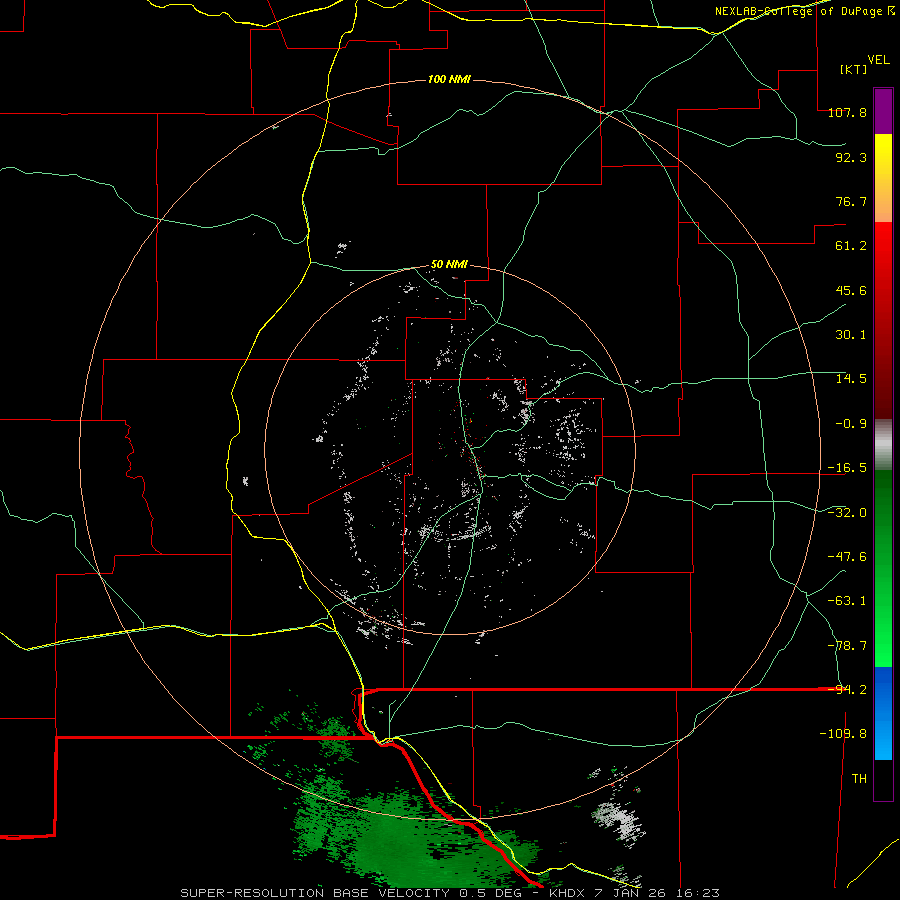Pick the blue segment of the velocity color bar

pyautogui.click(x=883, y=713)
